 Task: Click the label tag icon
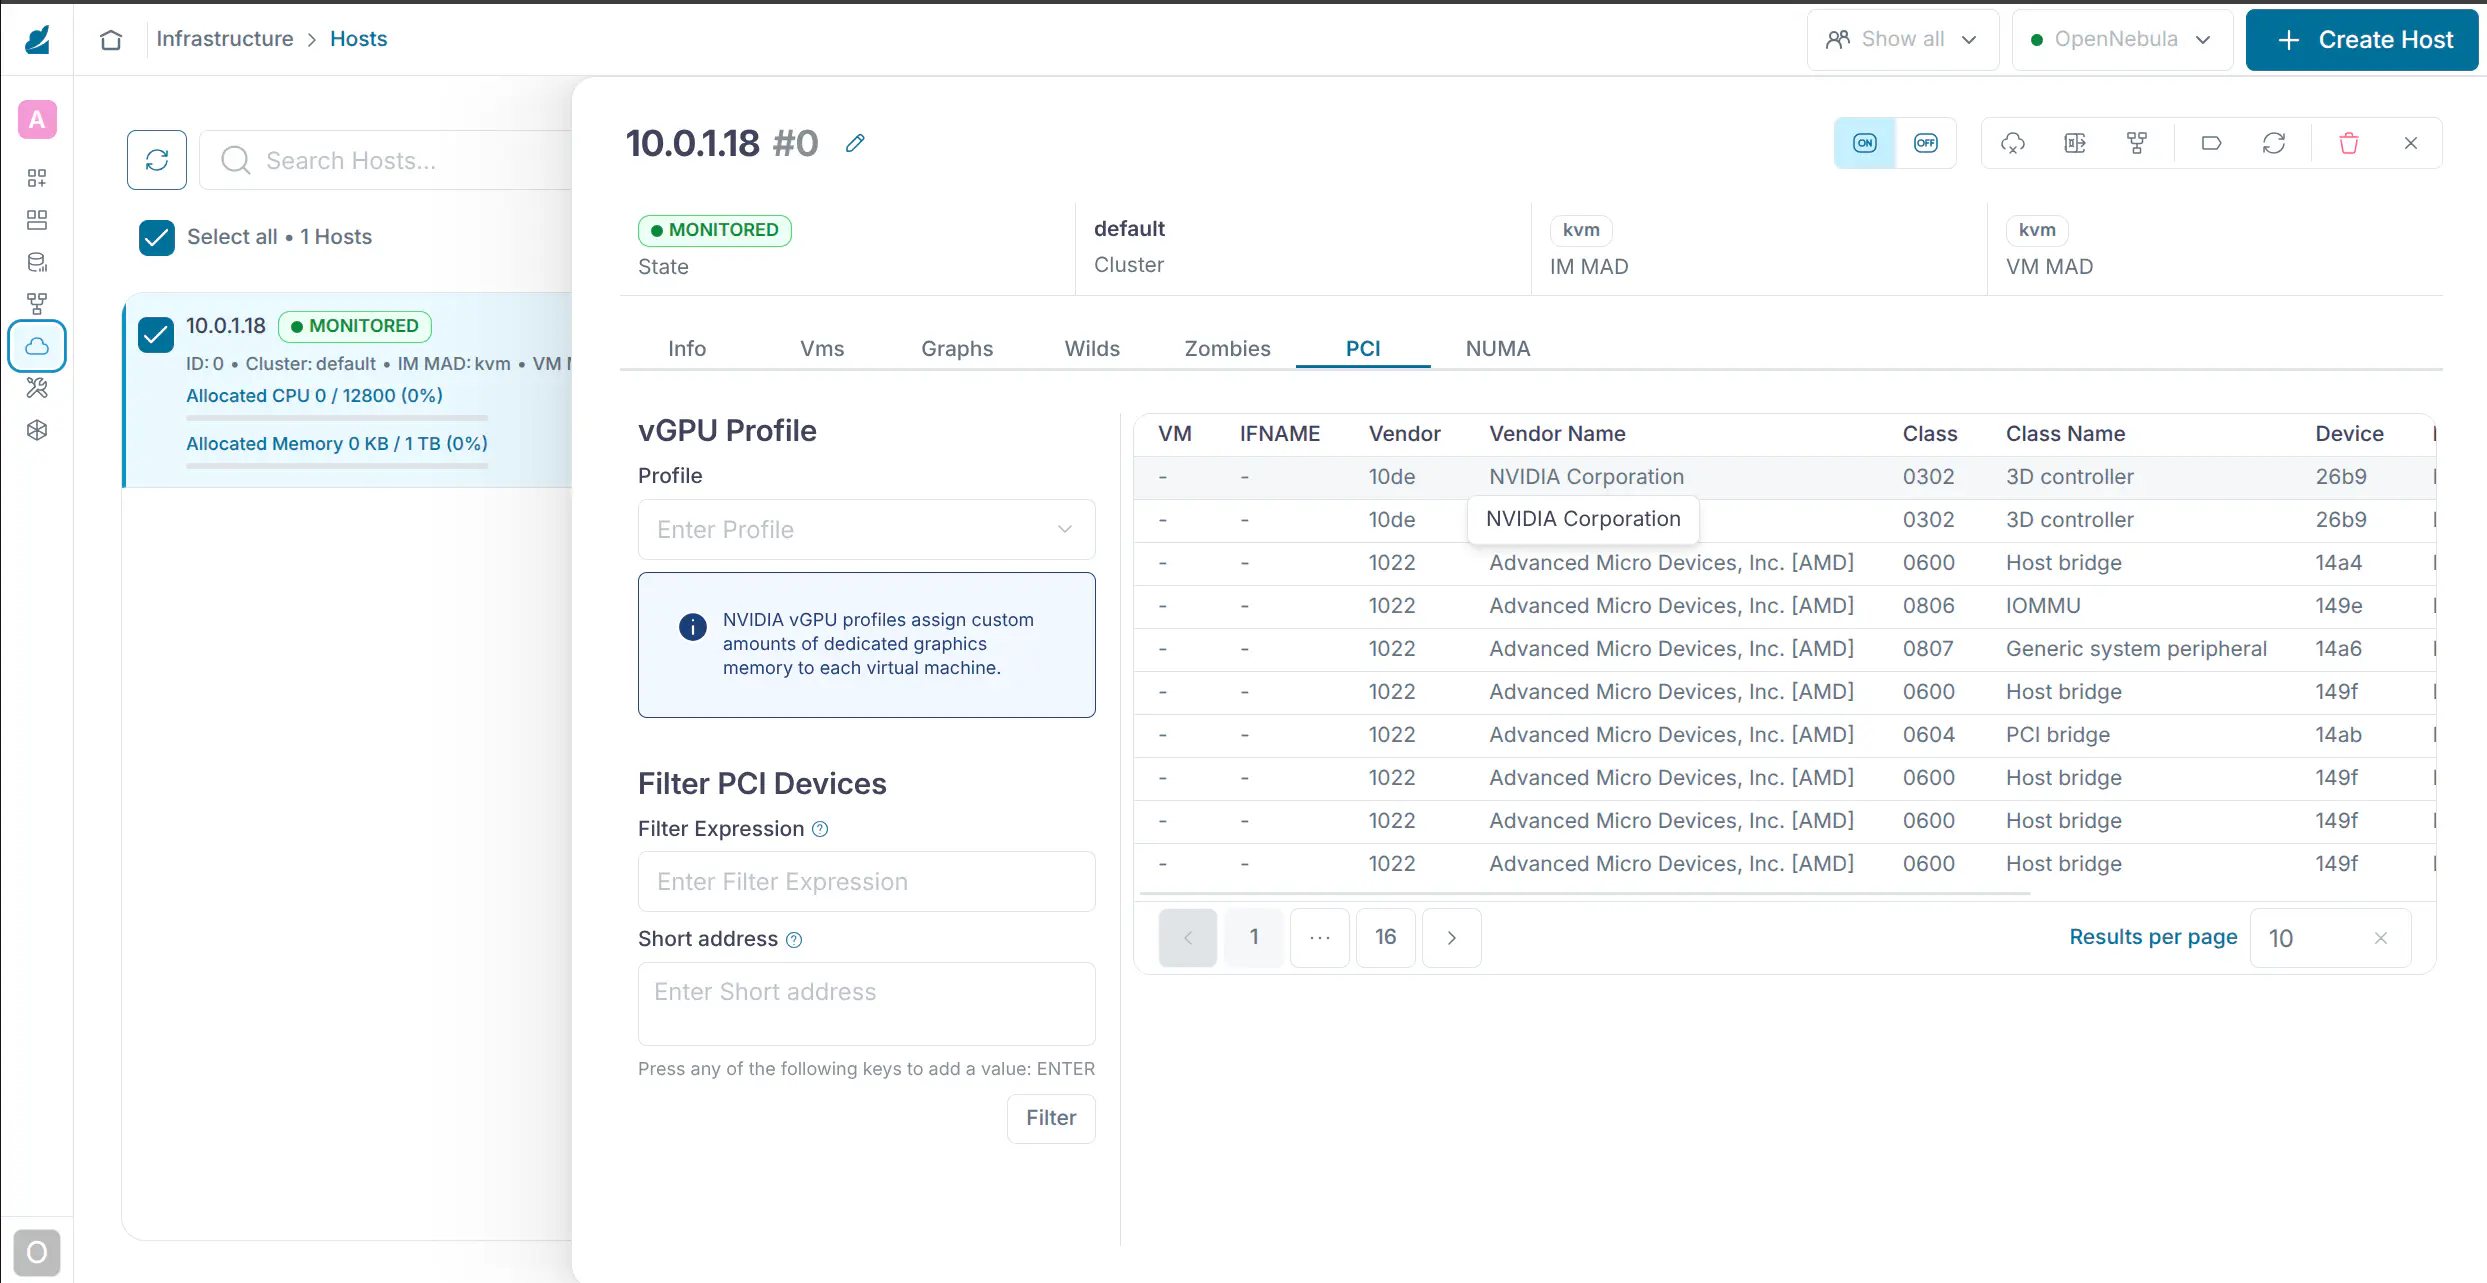point(2212,143)
